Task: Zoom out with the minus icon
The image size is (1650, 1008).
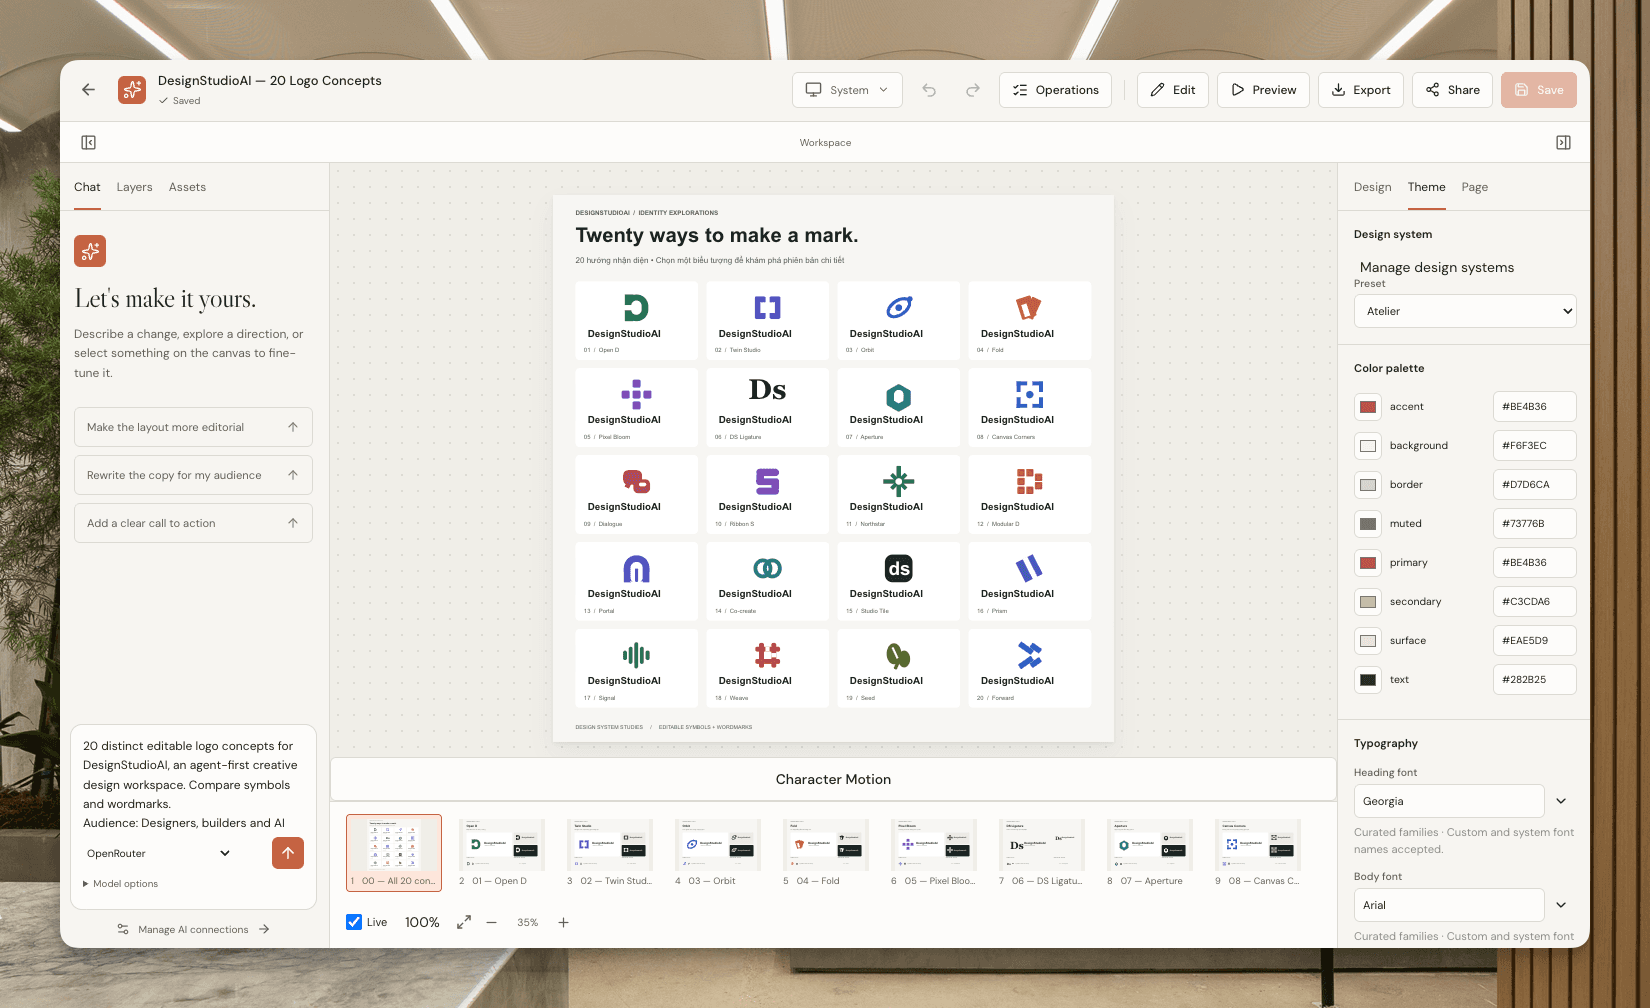Action: click(x=491, y=922)
